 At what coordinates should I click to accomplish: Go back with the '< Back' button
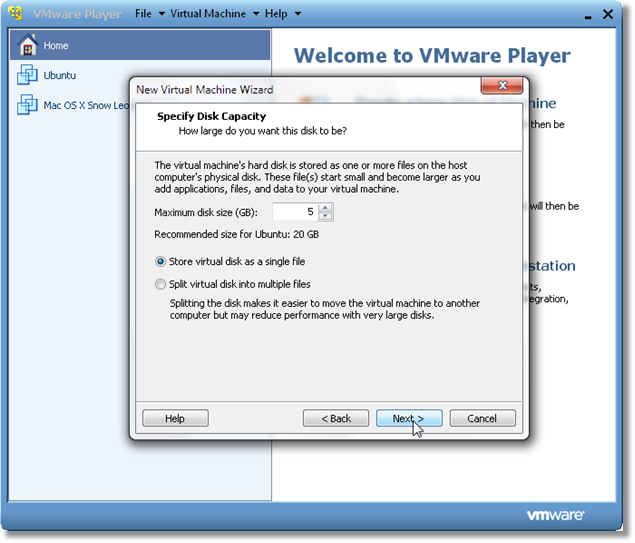point(336,418)
